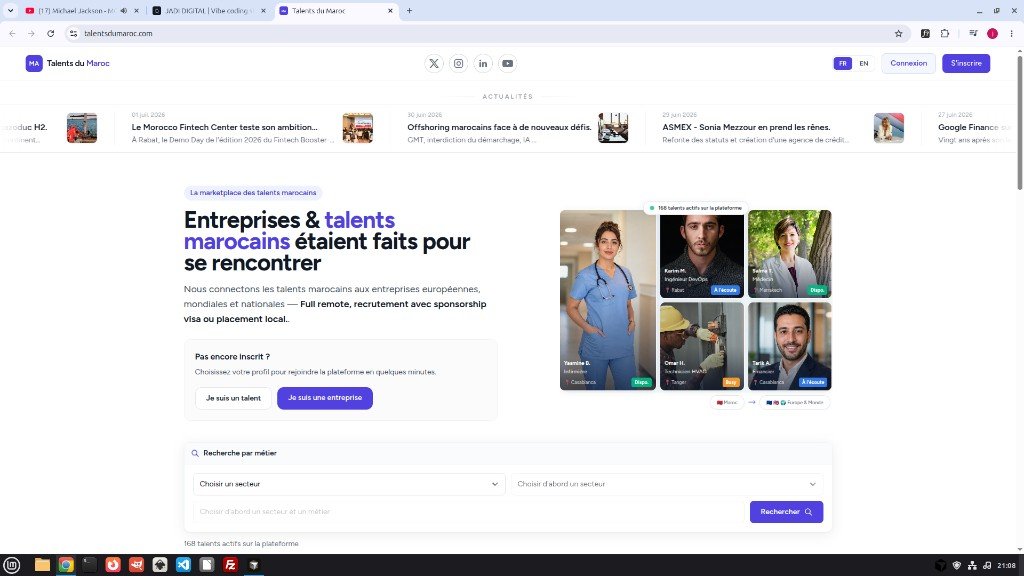This screenshot has height=576, width=1024.
Task: Switch to the Michael Jackson YouTube tab
Action: pyautogui.click(x=76, y=10)
